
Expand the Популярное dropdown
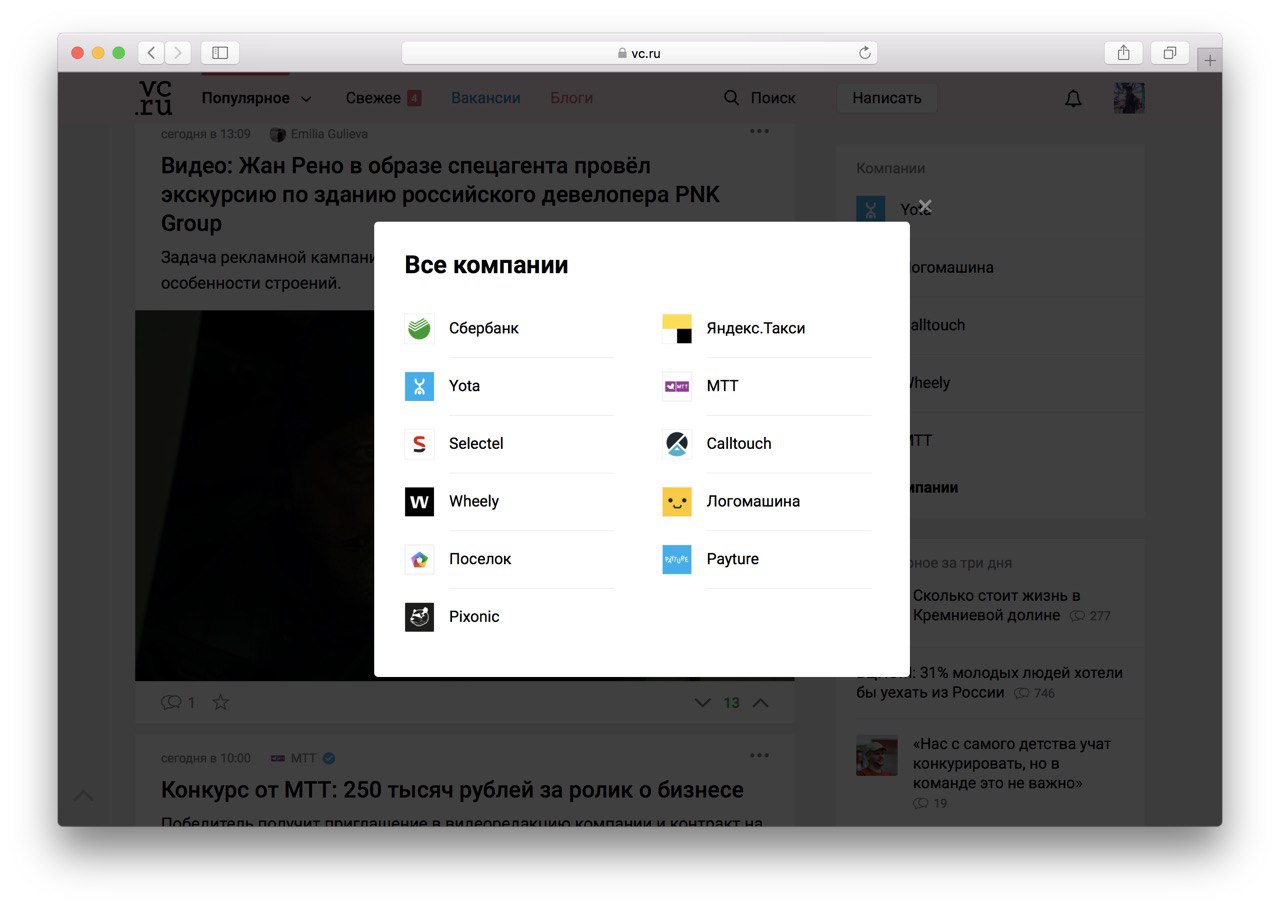click(257, 98)
